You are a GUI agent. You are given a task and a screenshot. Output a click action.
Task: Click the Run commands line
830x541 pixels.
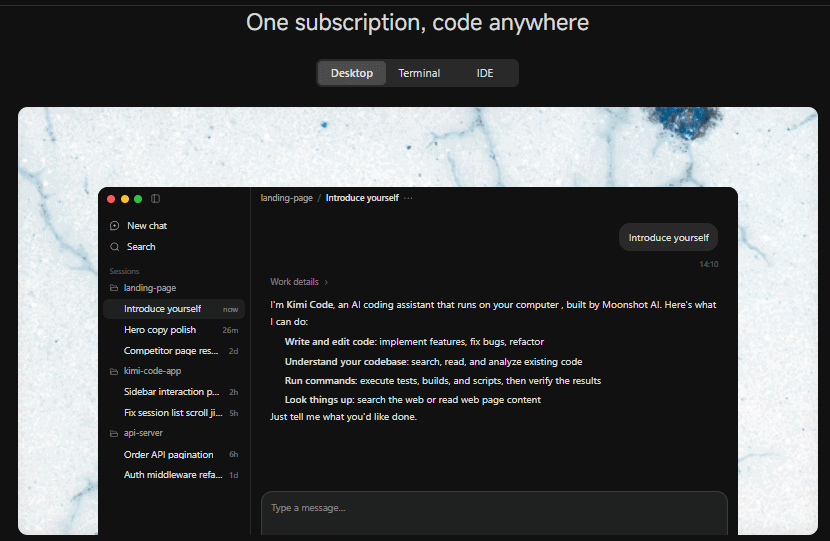click(x=443, y=381)
